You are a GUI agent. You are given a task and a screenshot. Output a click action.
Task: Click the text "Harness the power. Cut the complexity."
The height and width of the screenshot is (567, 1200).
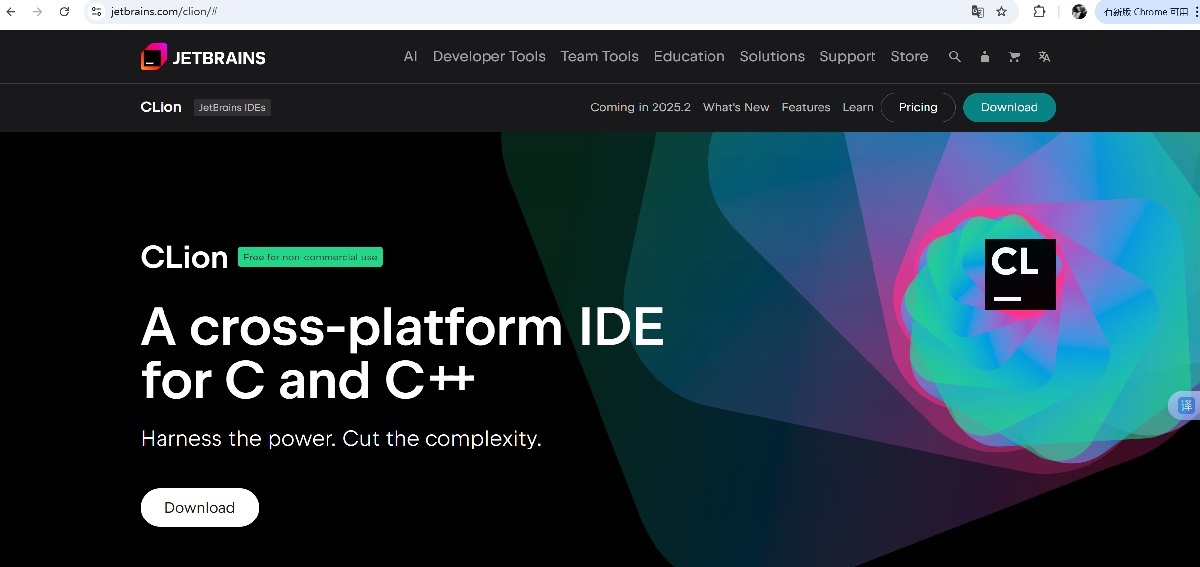point(341,438)
